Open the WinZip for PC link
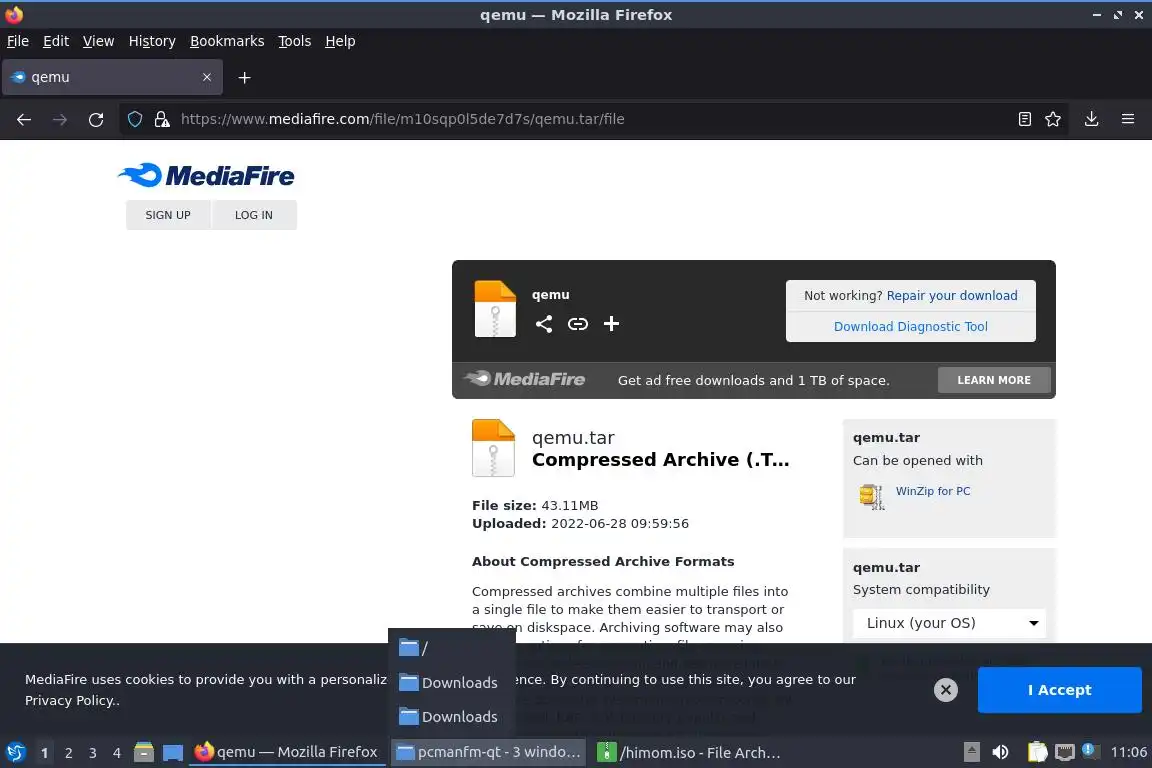The height and width of the screenshot is (768, 1152). [x=932, y=491]
